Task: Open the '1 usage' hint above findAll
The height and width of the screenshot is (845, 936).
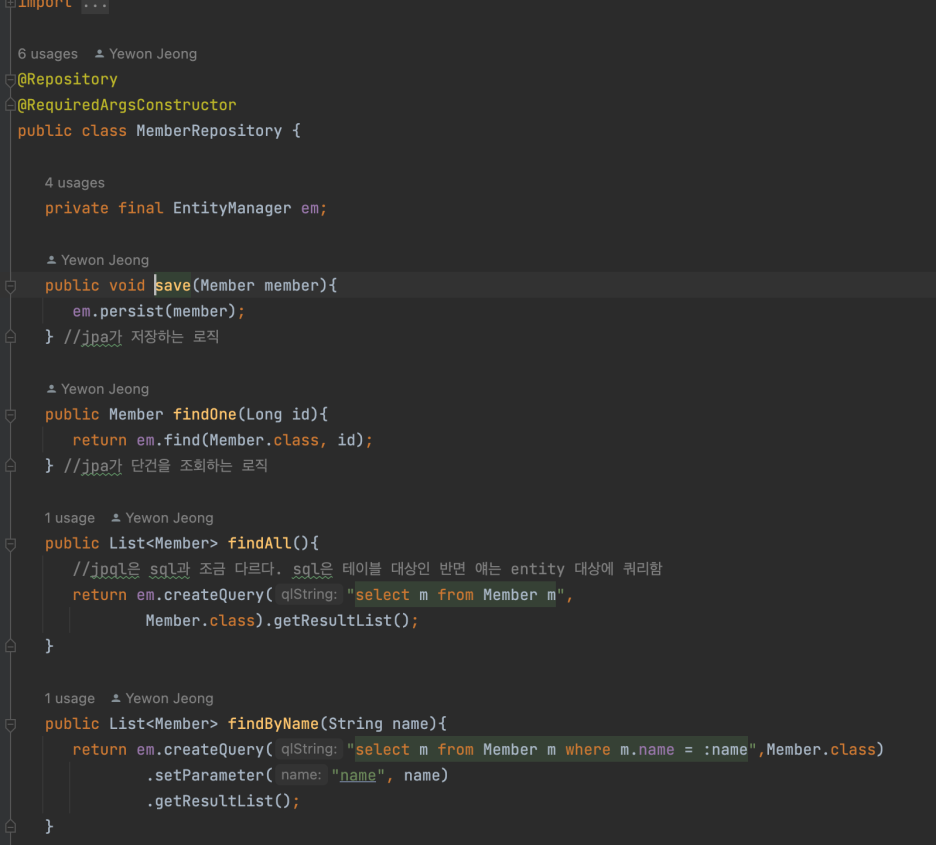Action: pos(70,518)
